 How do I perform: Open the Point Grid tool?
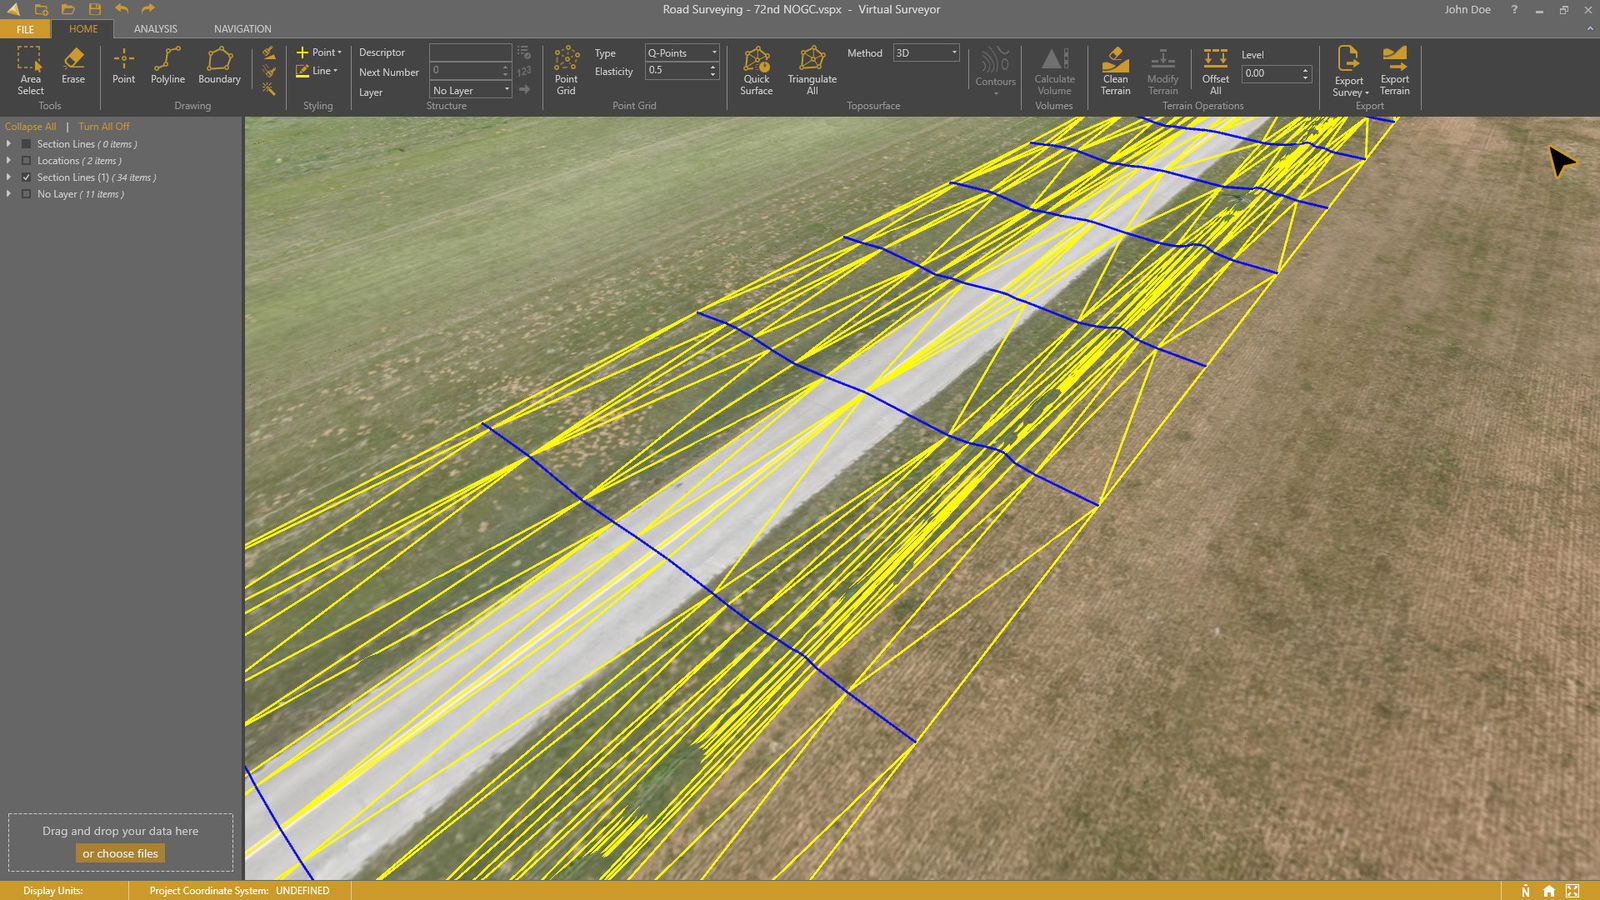566,70
